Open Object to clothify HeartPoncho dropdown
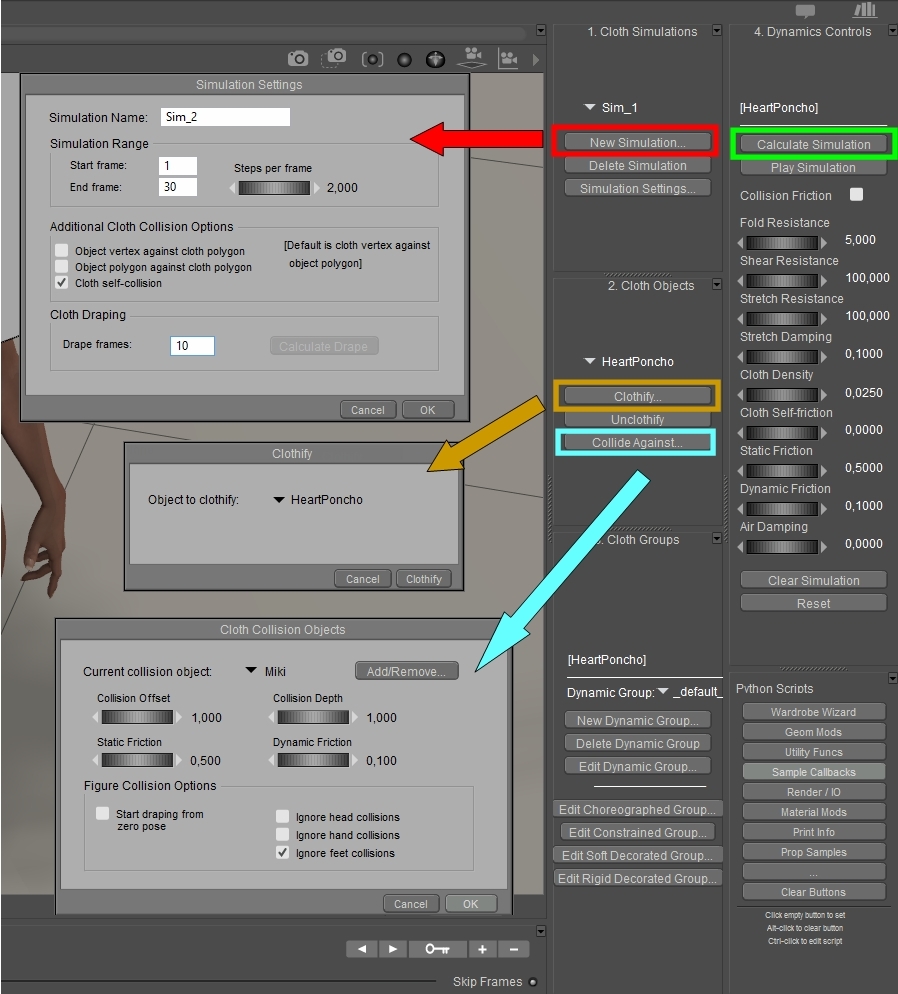This screenshot has width=898, height=994. [x=318, y=500]
